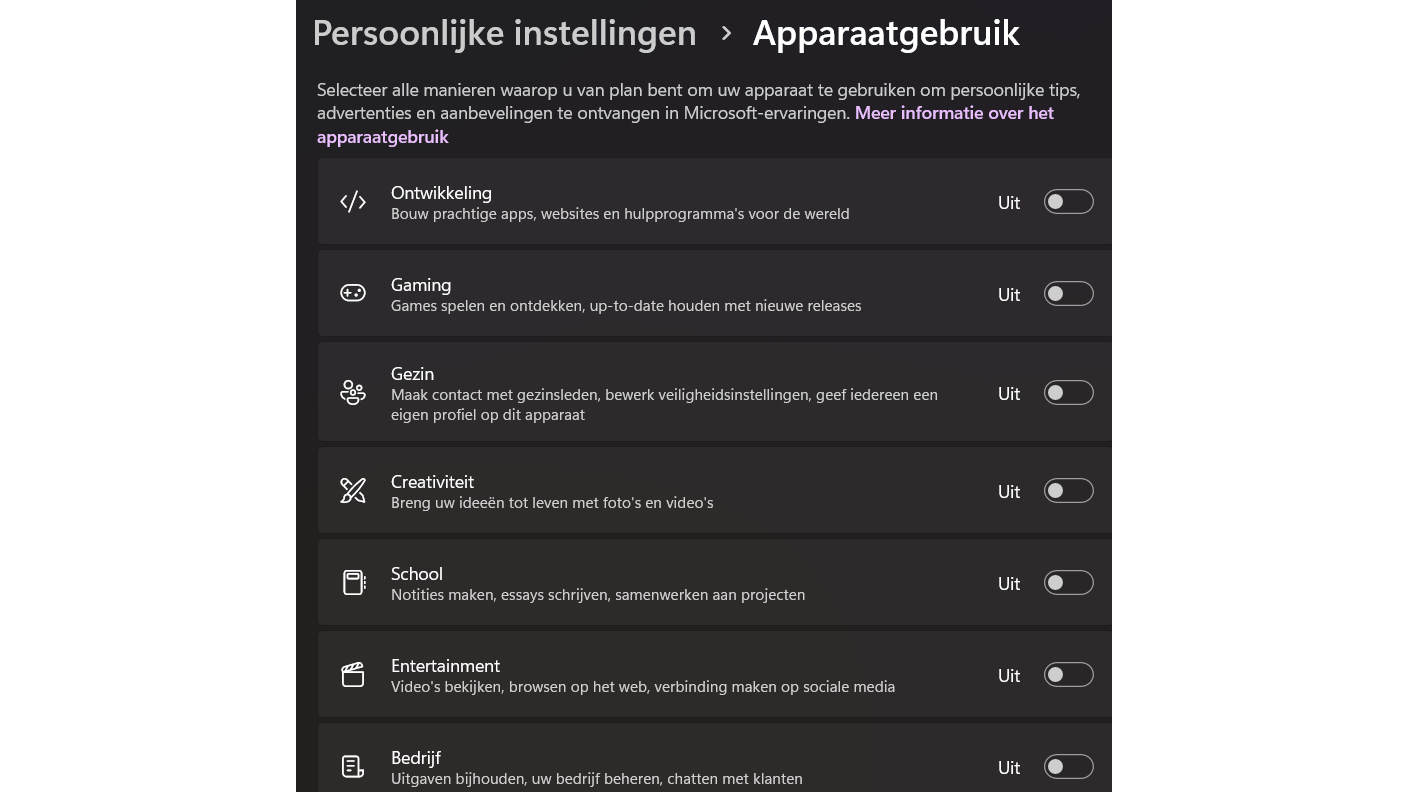Click the Creativiteit pencil and brush icon

353,491
